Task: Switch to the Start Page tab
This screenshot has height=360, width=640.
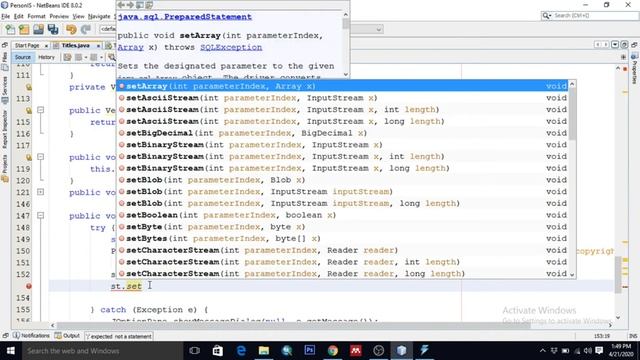Action: (x=27, y=45)
